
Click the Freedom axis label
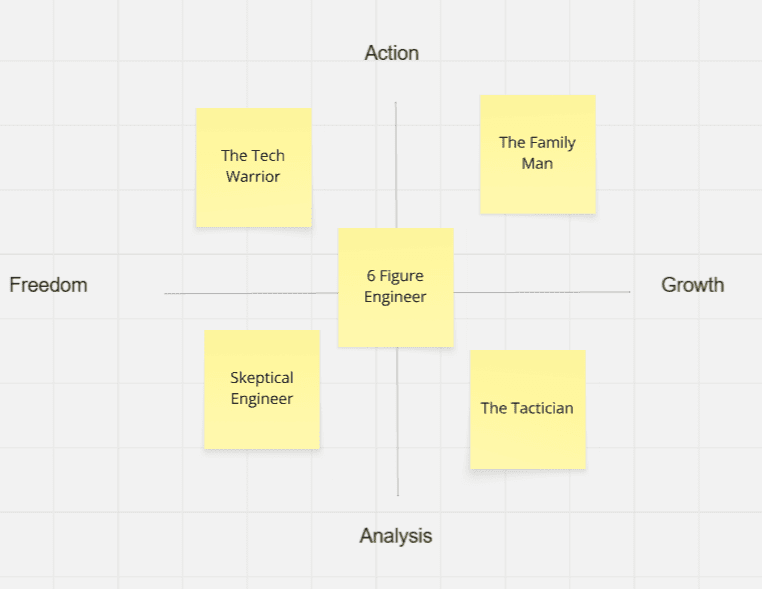pos(48,285)
